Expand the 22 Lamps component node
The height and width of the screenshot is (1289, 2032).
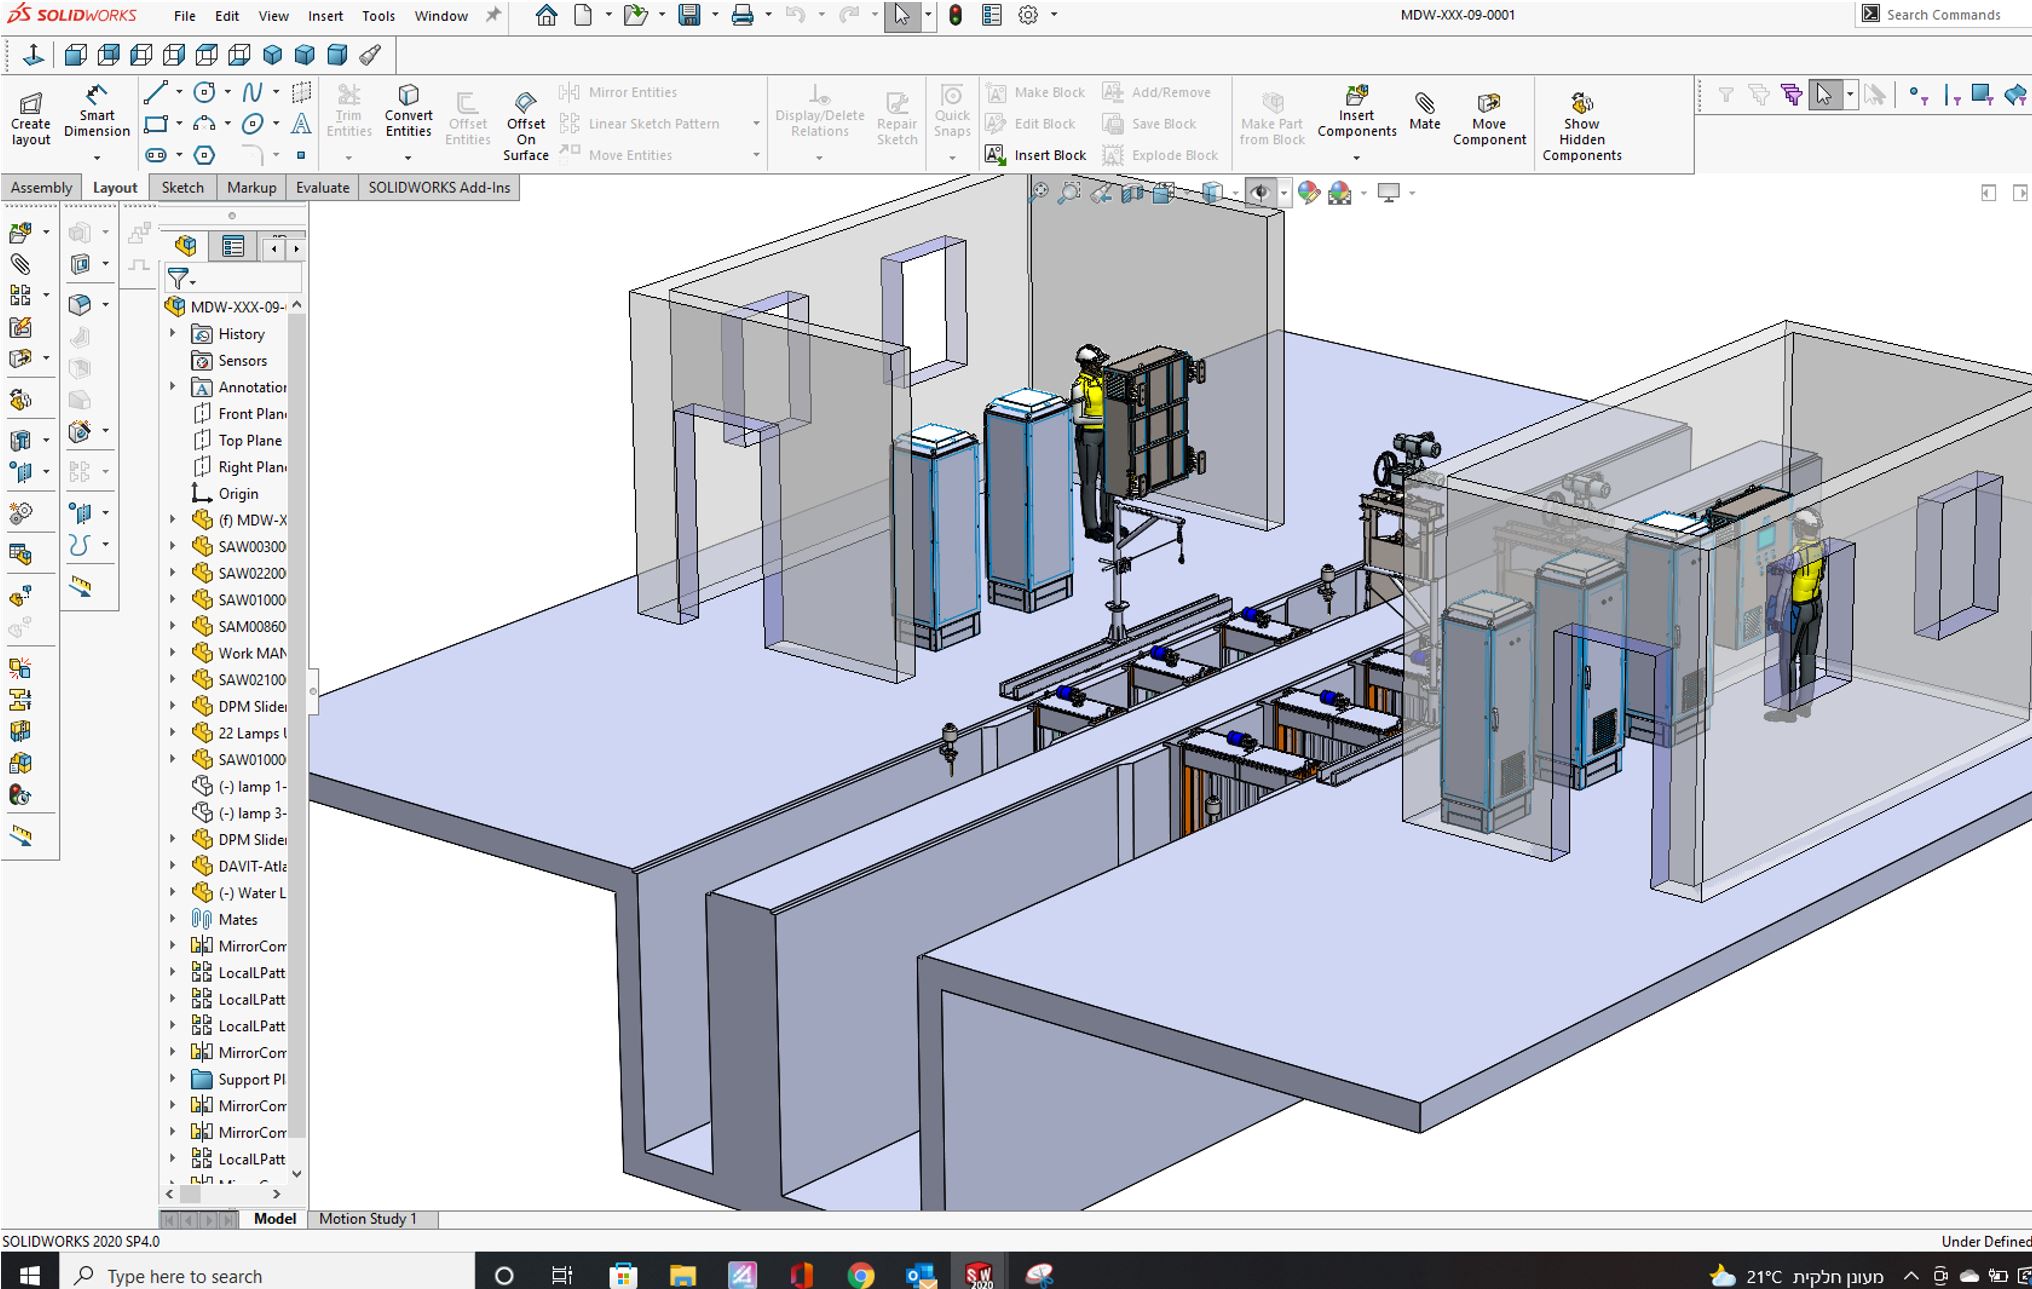[172, 732]
